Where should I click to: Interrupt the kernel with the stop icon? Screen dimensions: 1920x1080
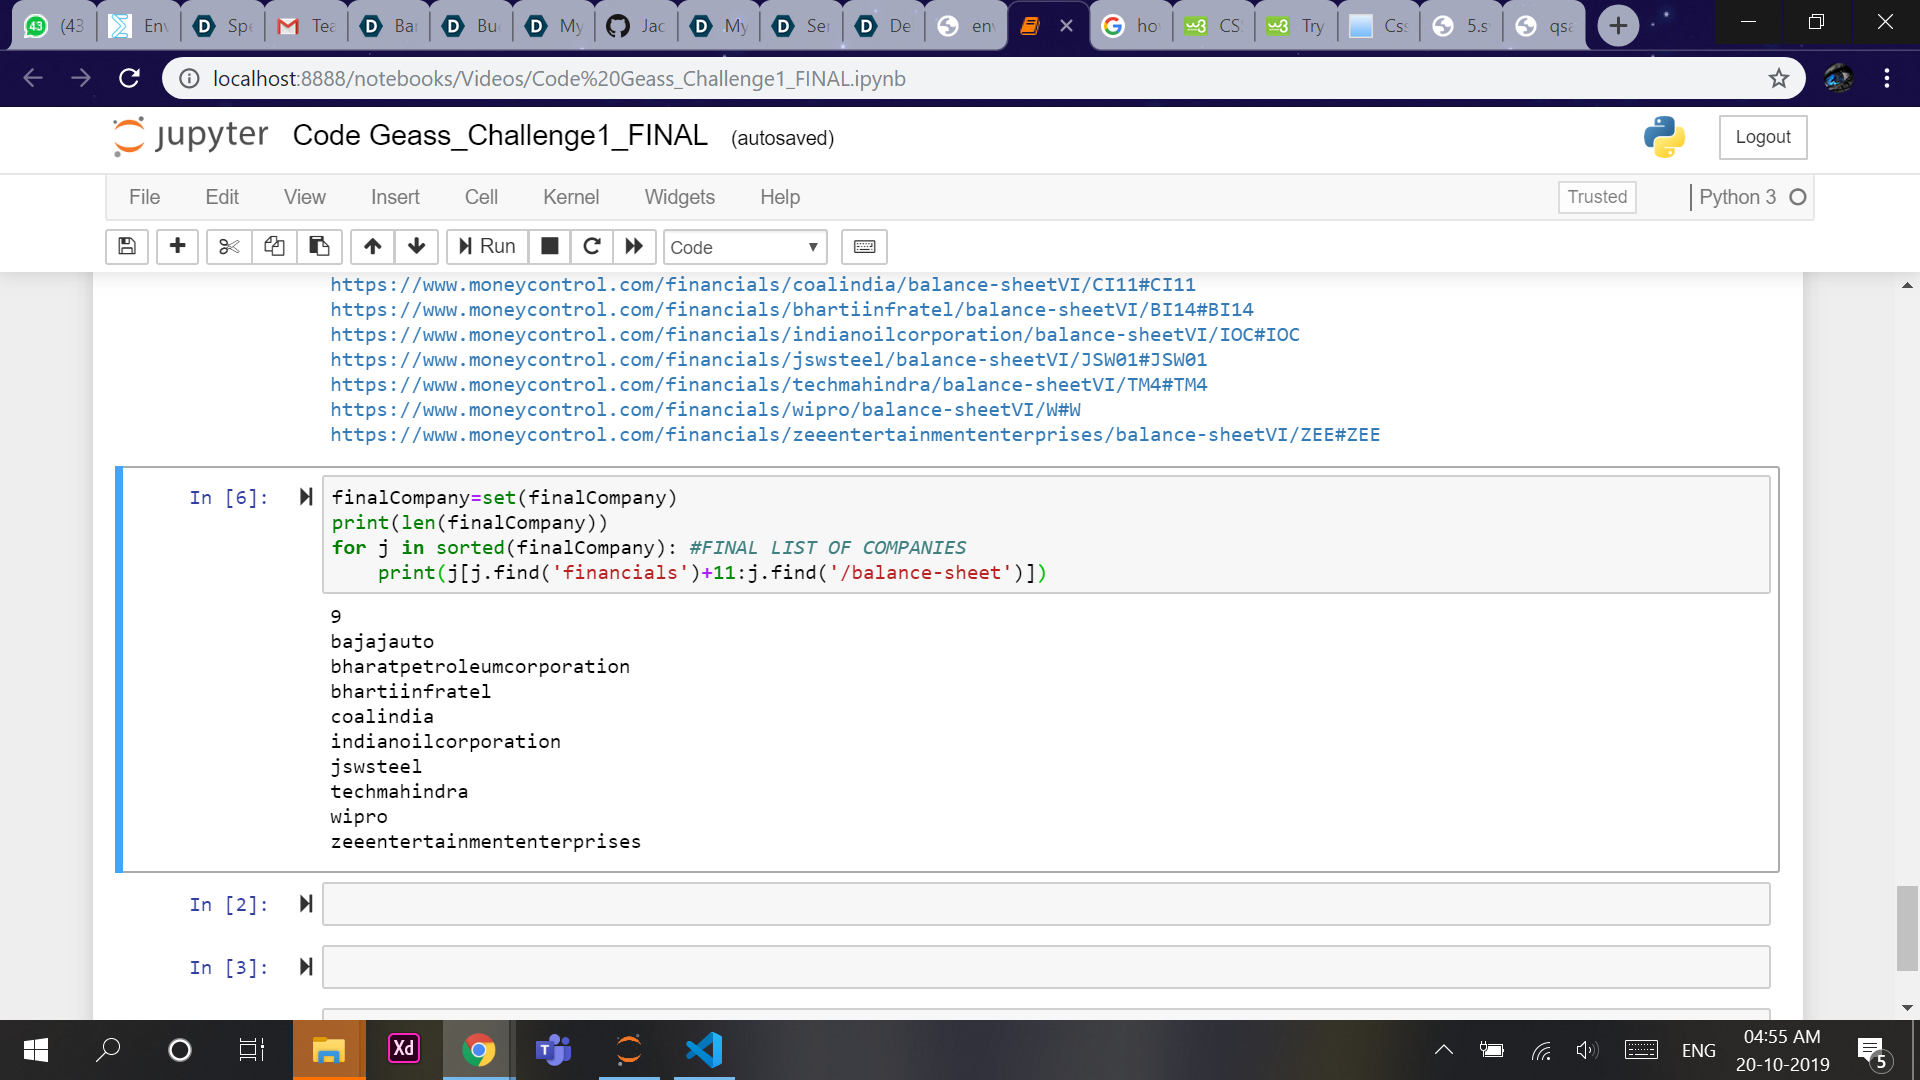[x=549, y=246]
